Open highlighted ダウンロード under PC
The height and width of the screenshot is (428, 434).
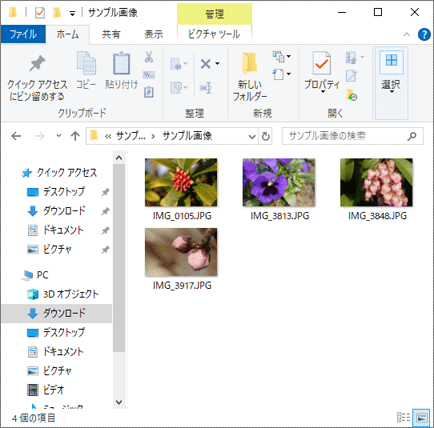pyautogui.click(x=57, y=313)
